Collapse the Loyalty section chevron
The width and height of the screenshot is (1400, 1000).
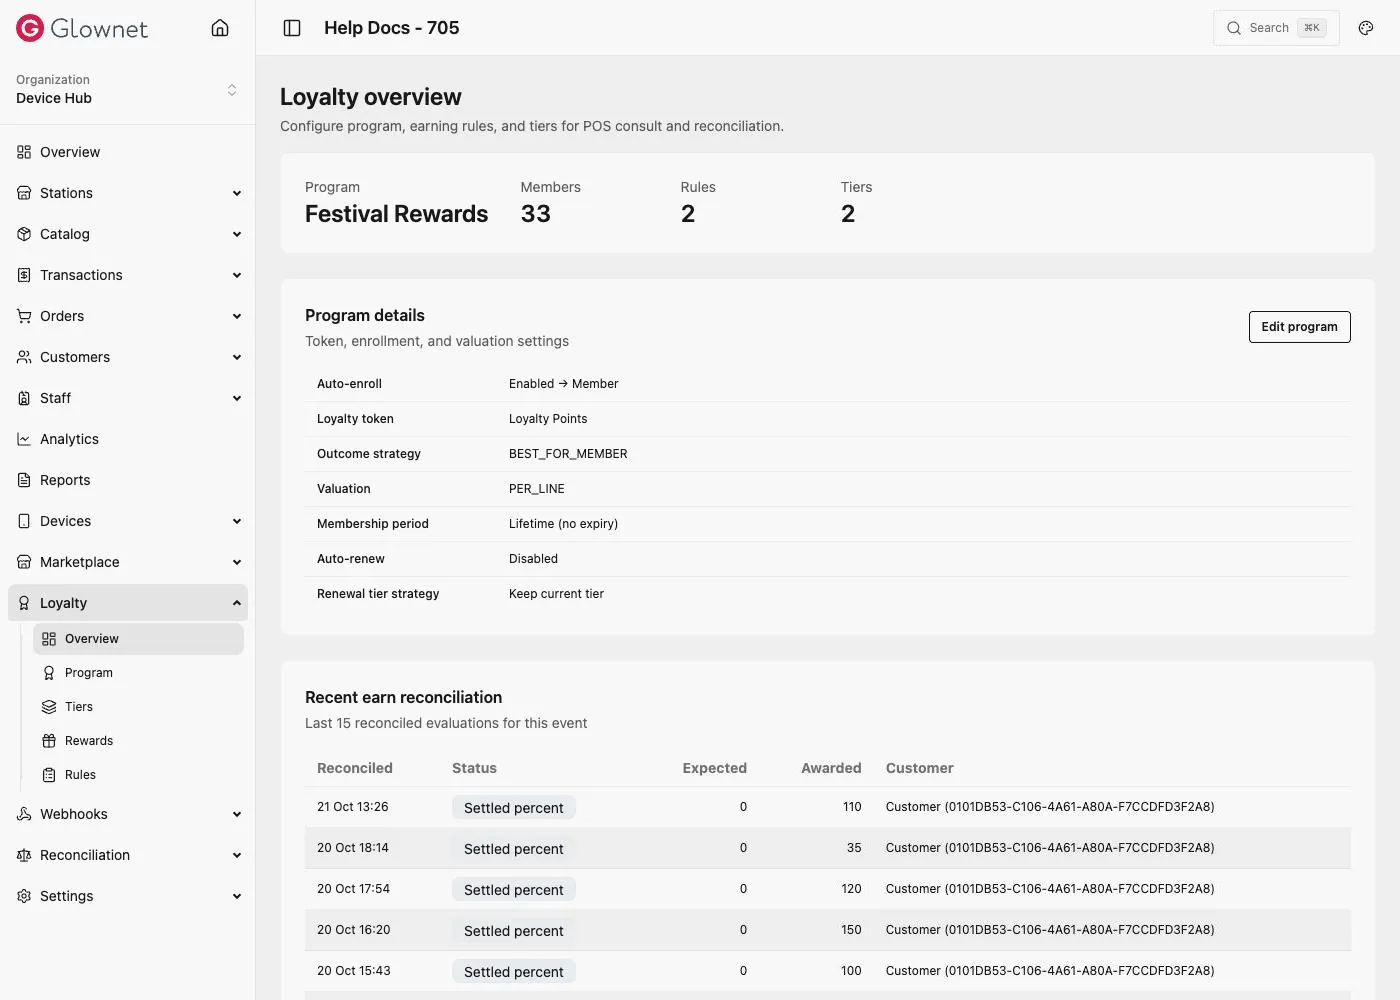237,603
